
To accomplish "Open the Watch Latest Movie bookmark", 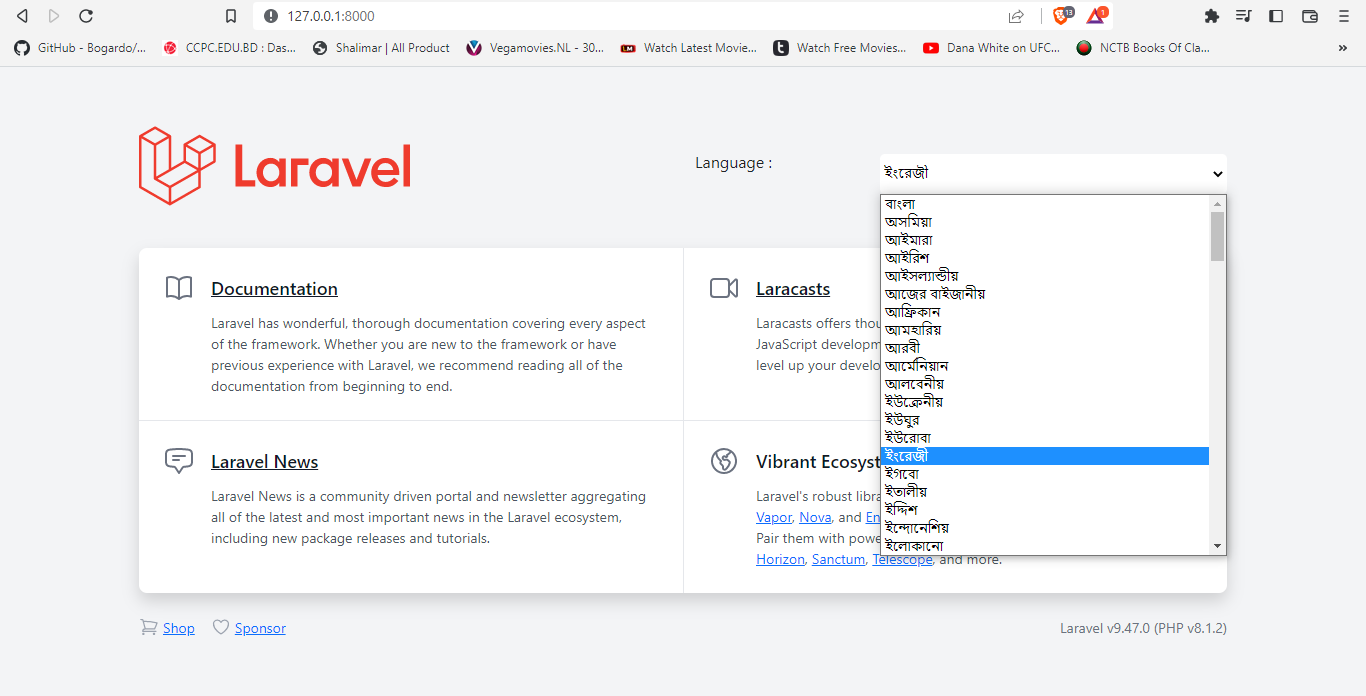I will [688, 47].
